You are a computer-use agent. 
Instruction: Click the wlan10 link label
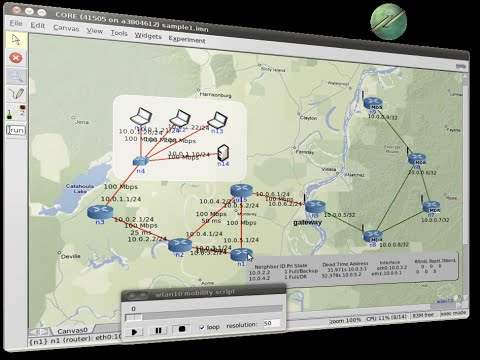[445, 301]
